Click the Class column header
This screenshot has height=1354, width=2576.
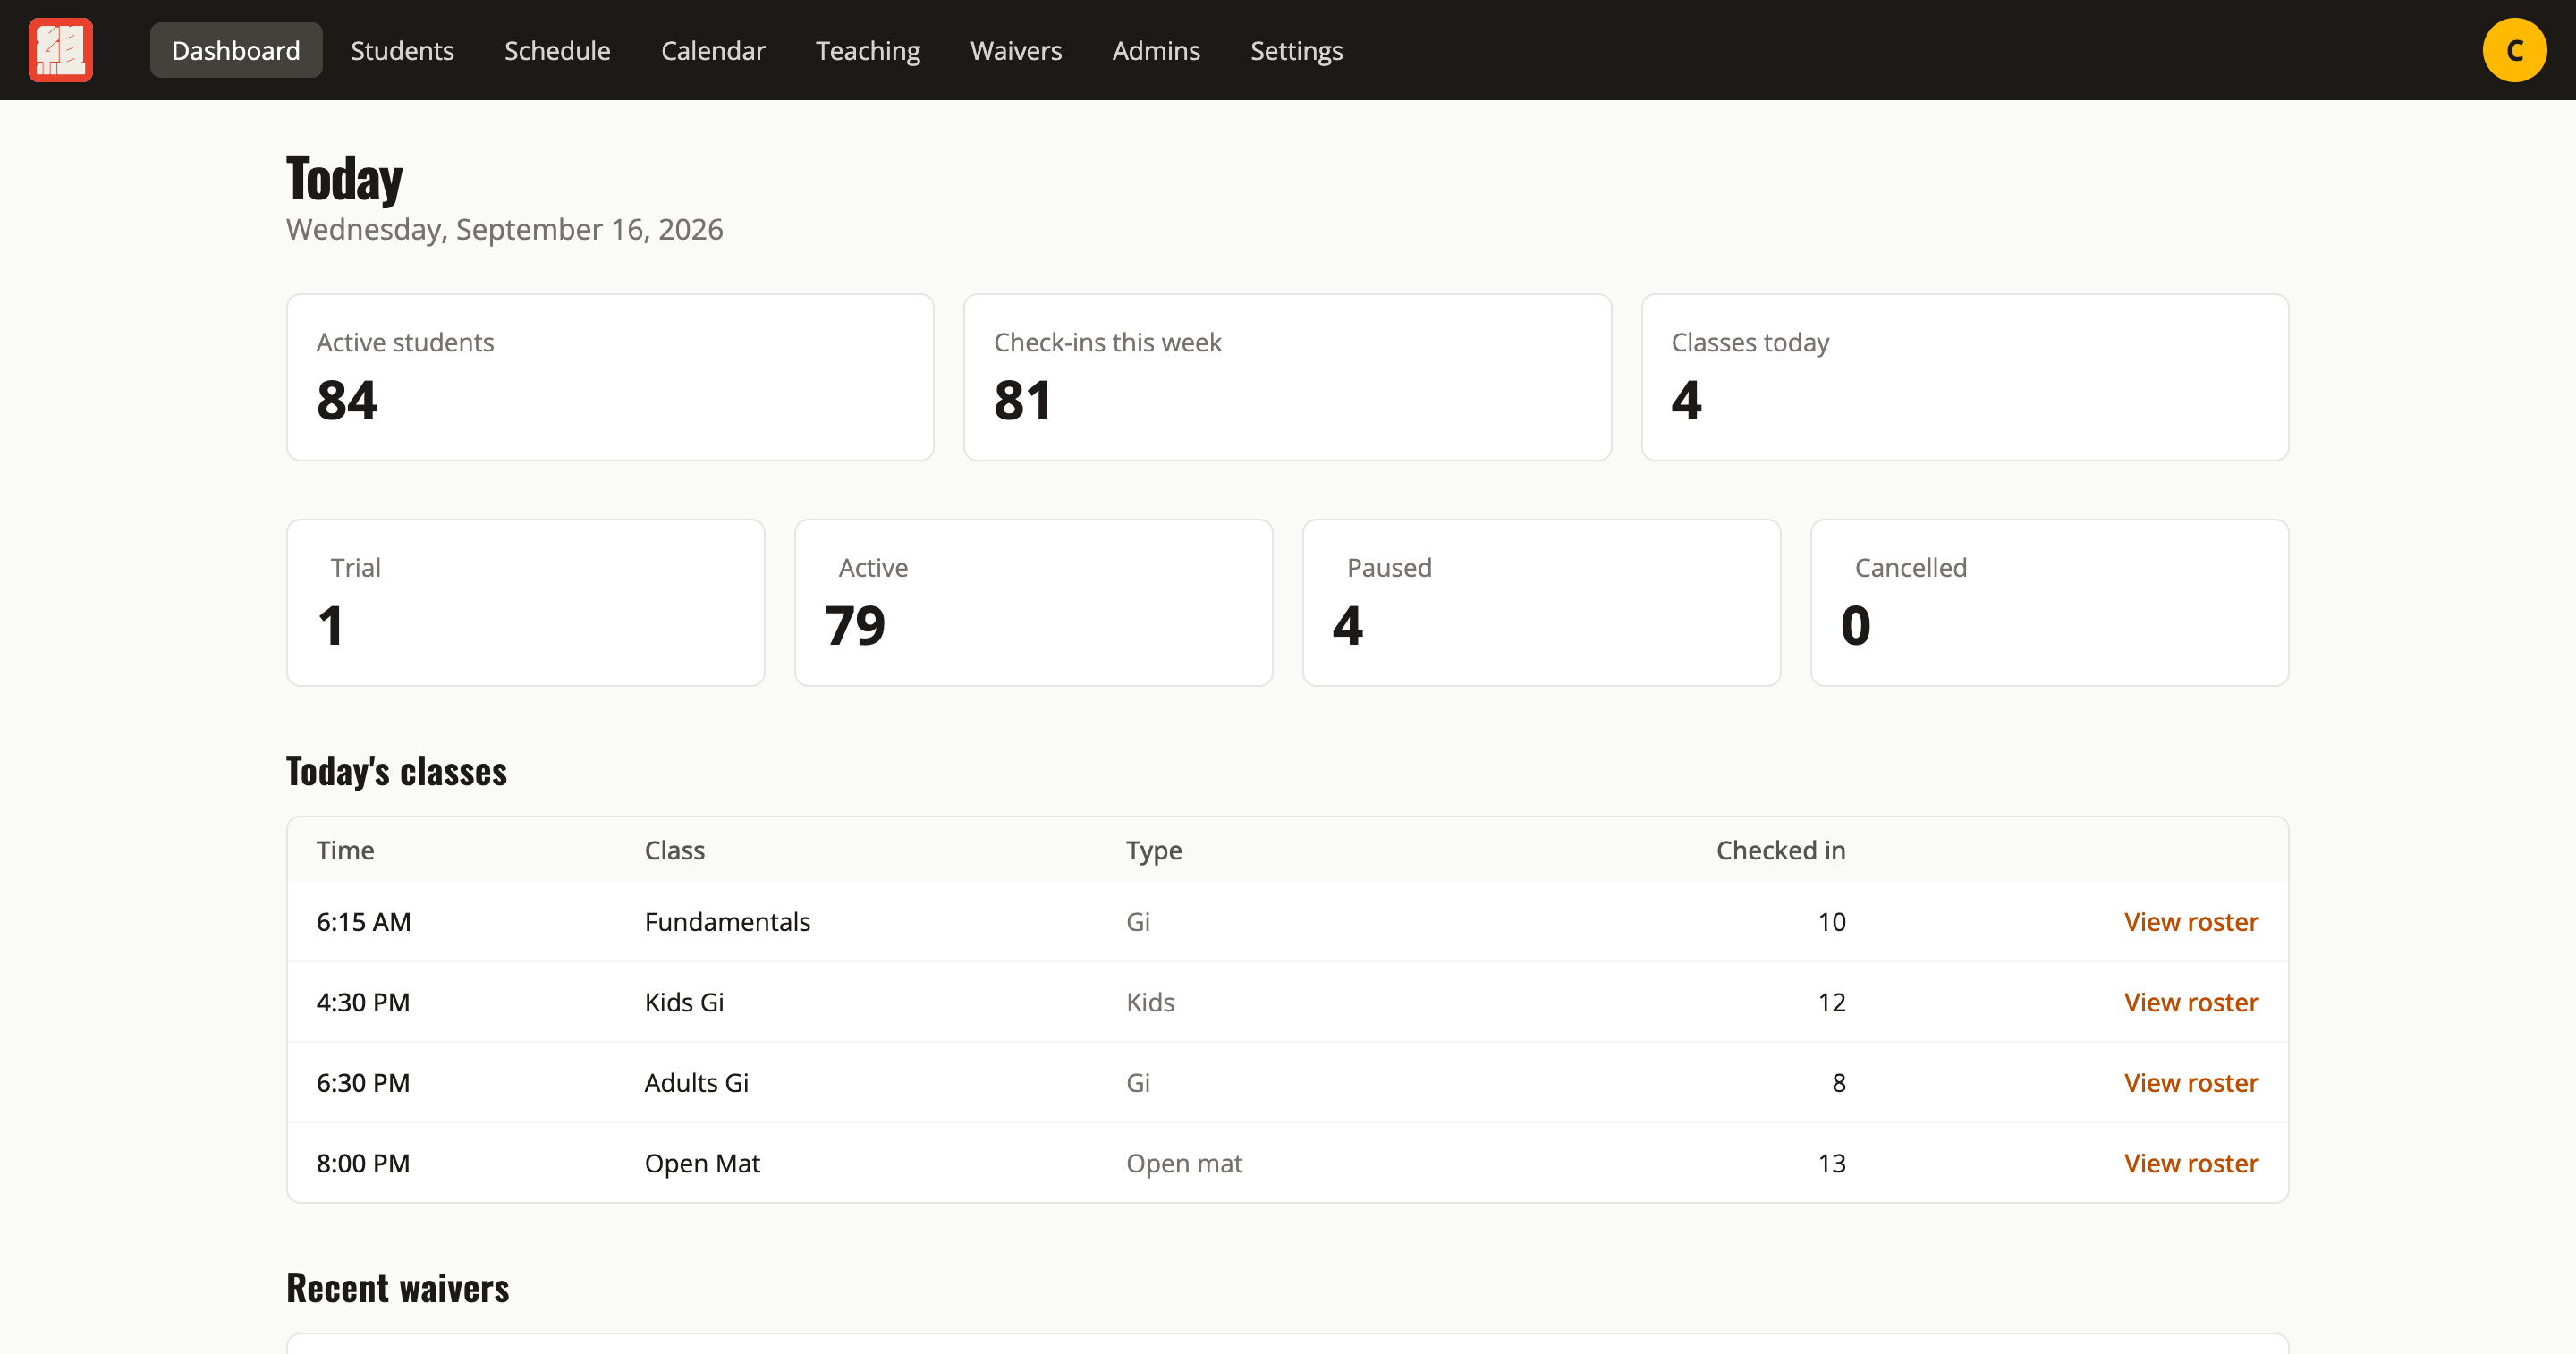point(675,850)
